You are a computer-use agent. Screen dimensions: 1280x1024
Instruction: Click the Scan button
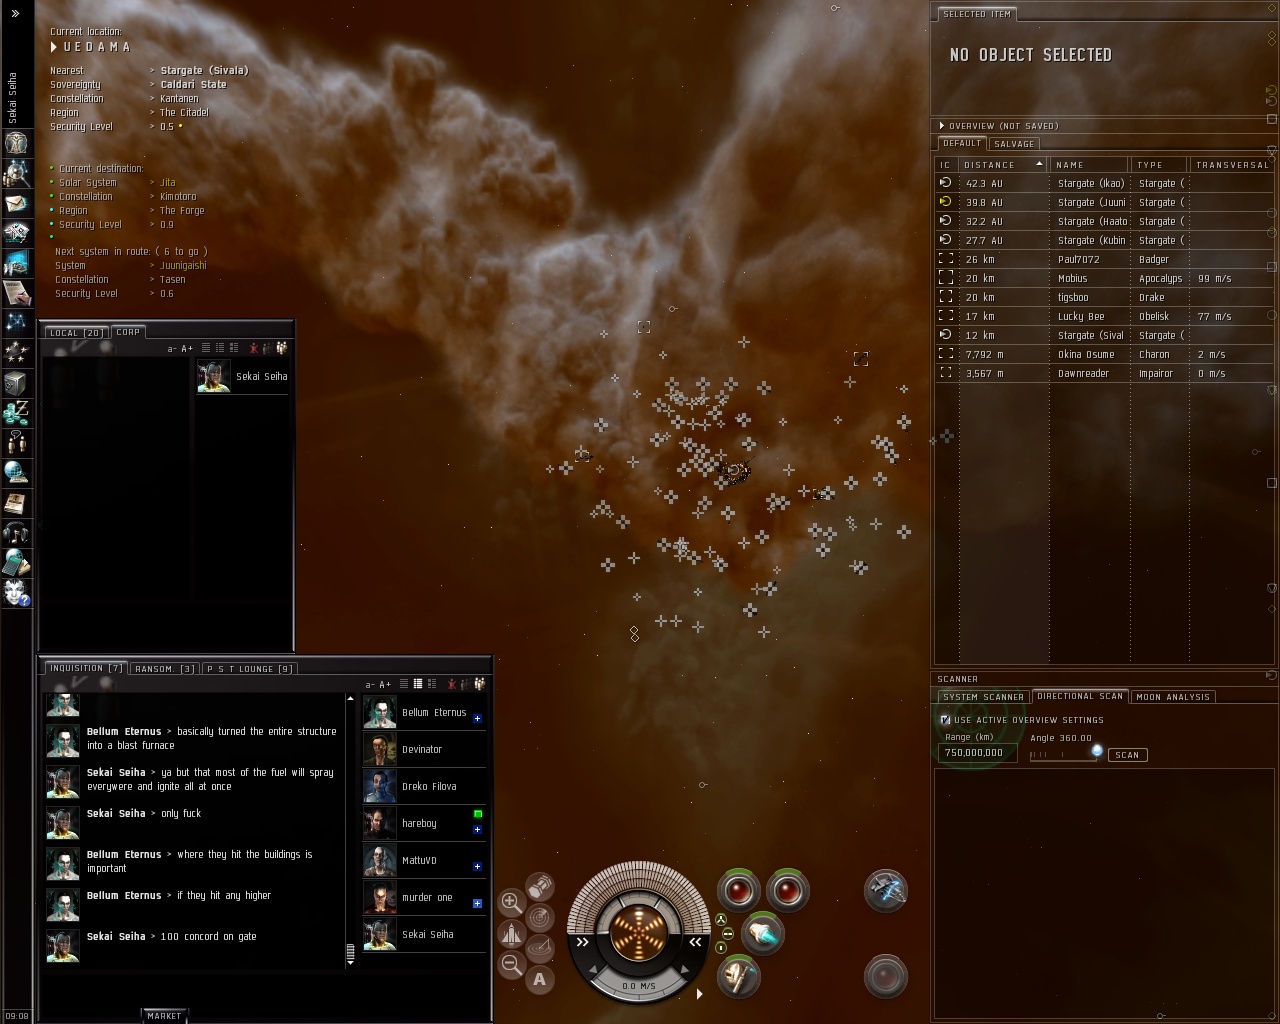point(1127,755)
